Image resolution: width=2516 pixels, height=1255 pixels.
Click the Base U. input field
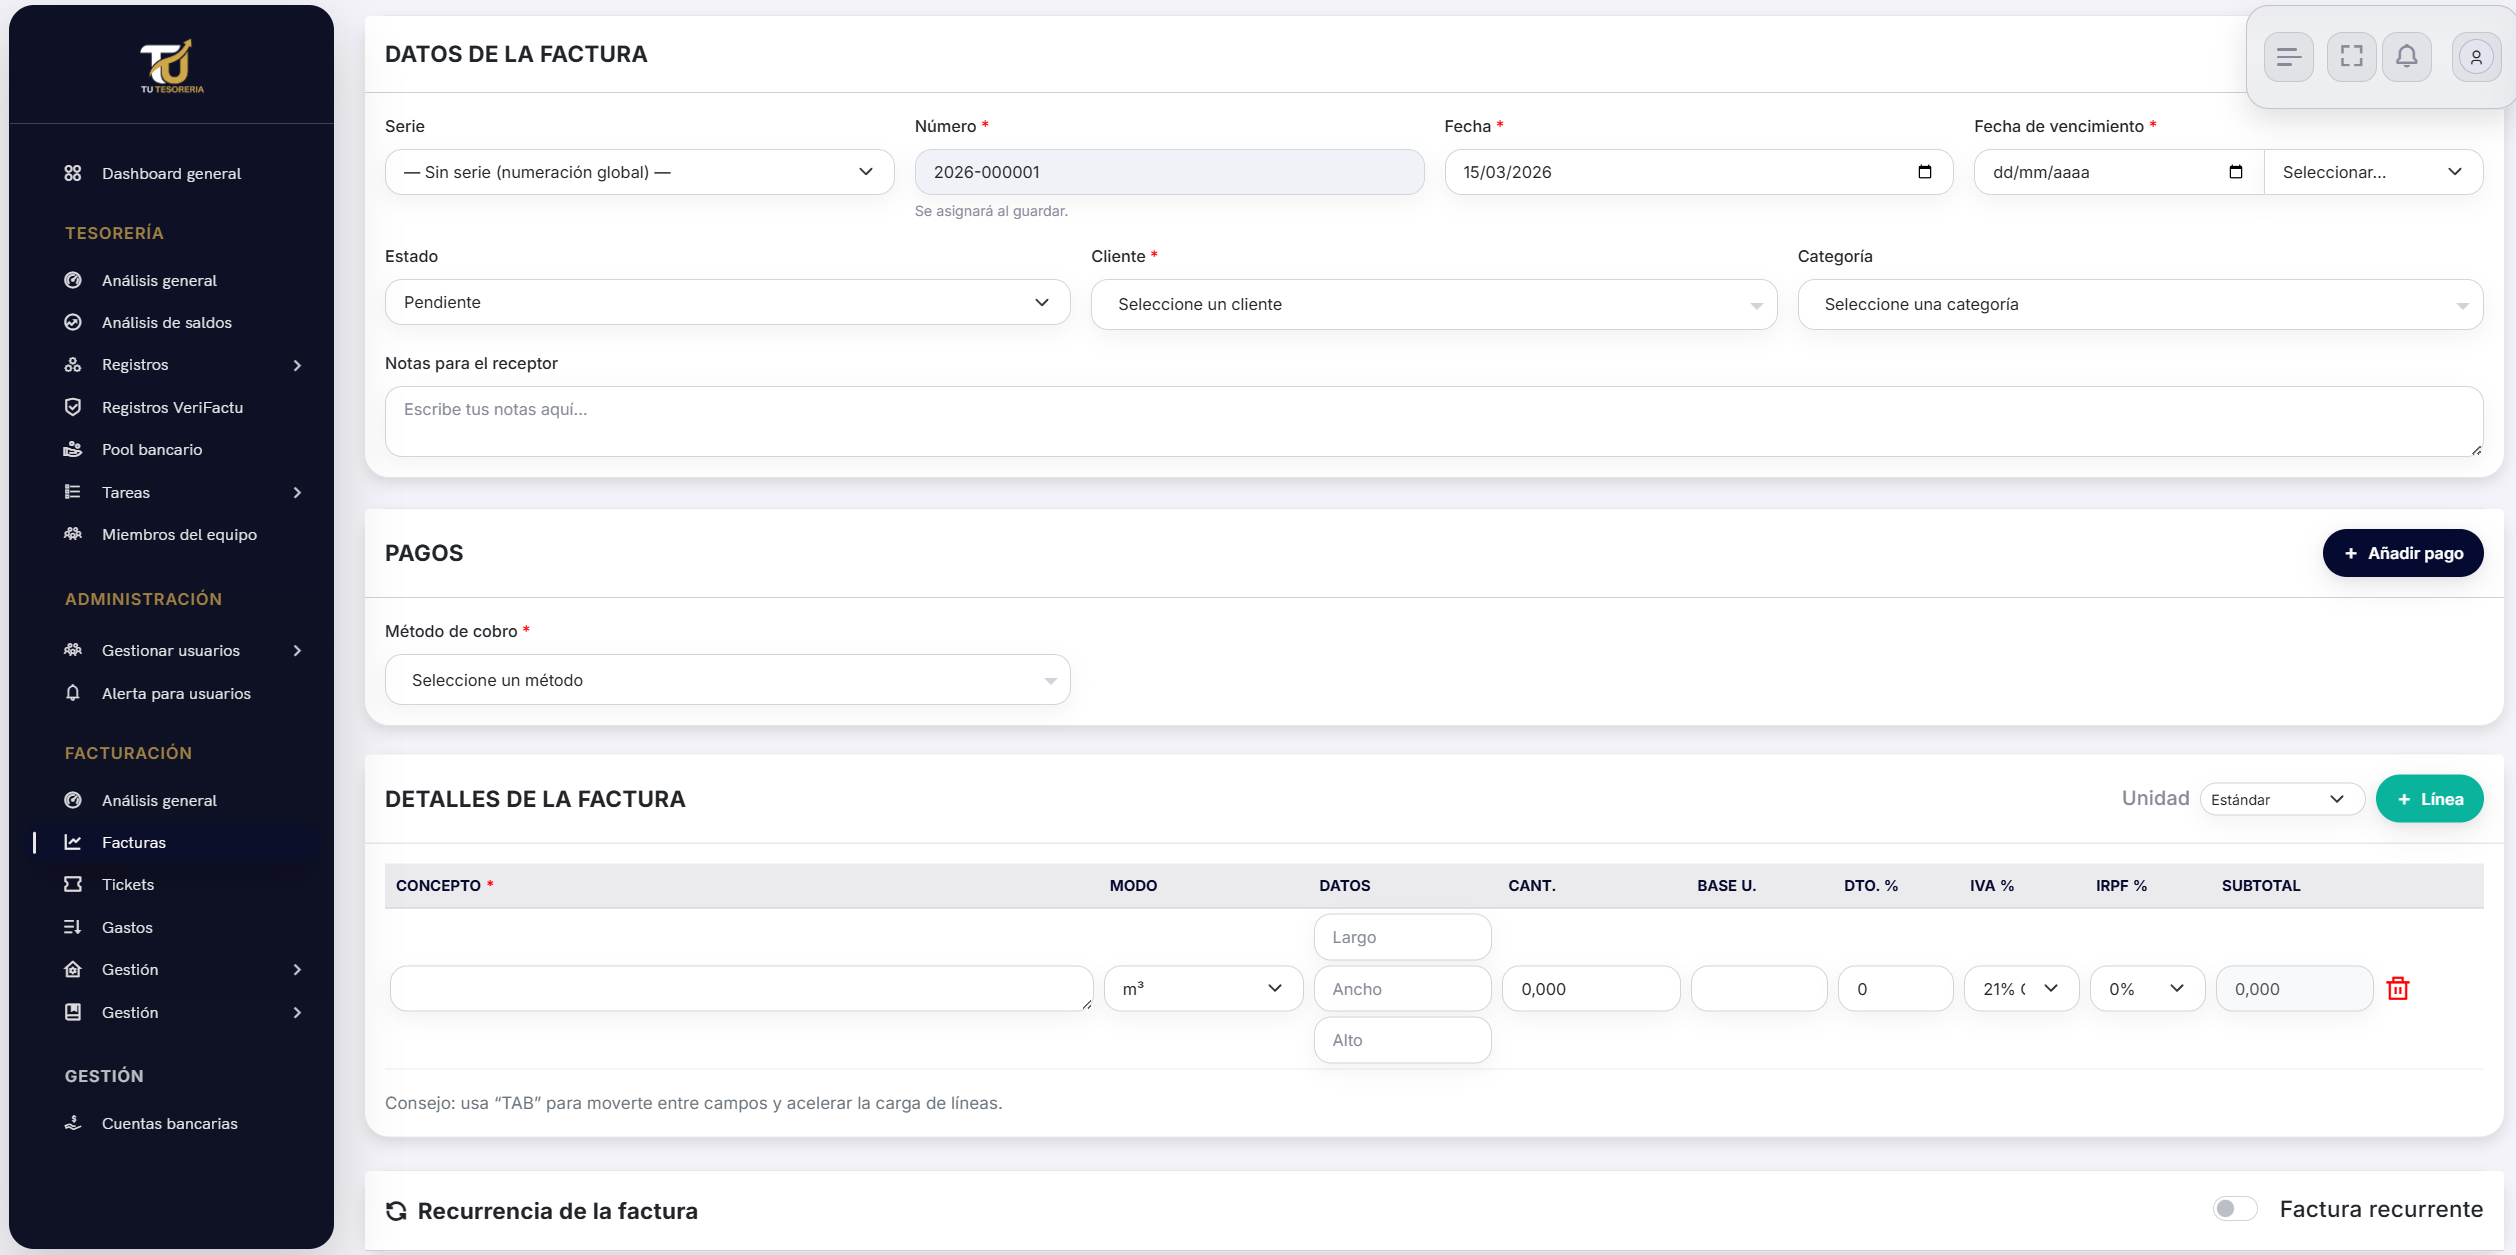(1759, 988)
